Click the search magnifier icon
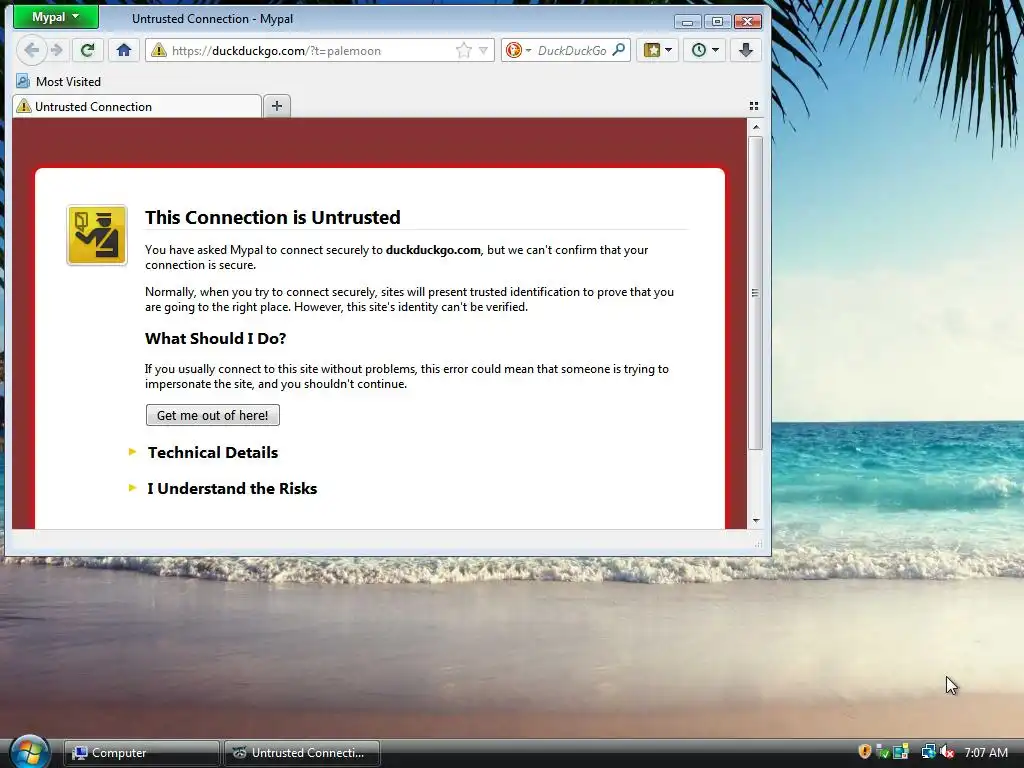The image size is (1024, 768). click(618, 50)
